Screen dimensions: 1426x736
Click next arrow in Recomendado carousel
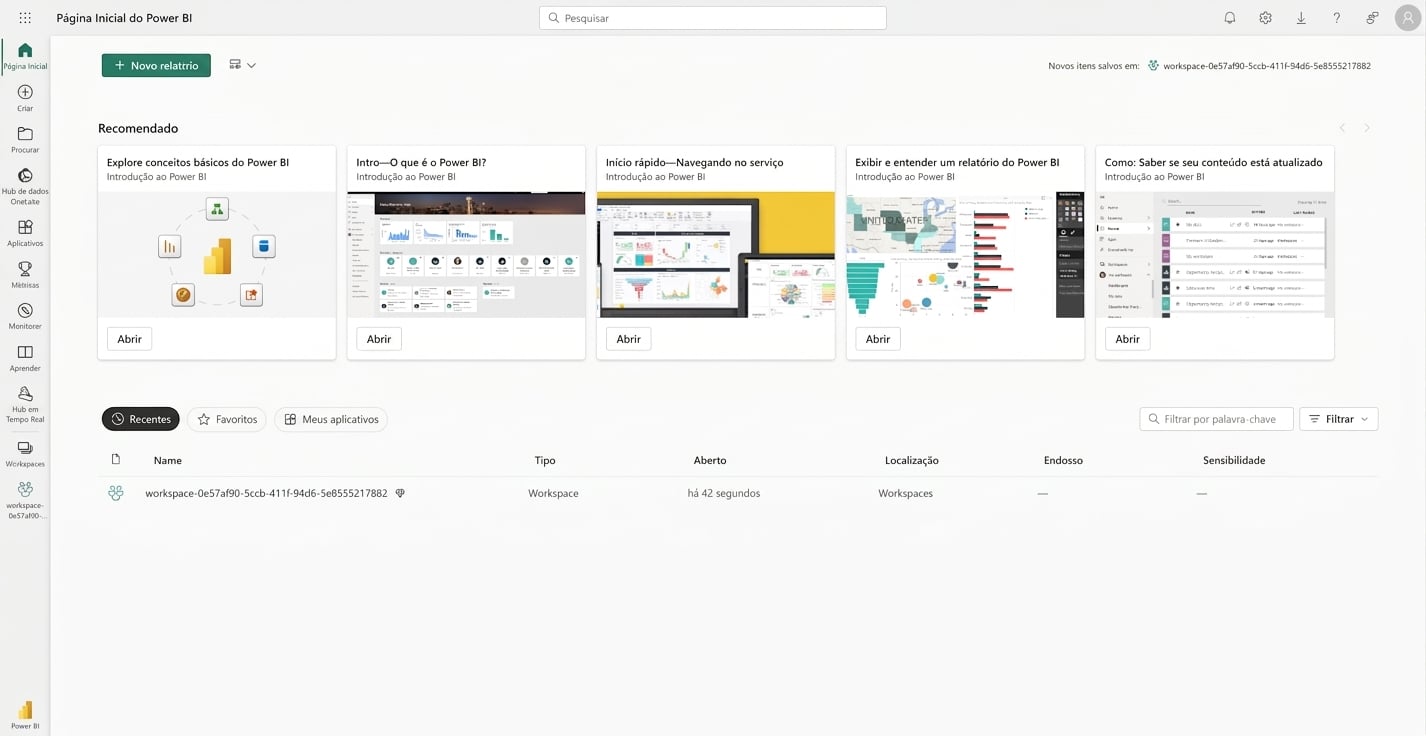tap(1367, 128)
